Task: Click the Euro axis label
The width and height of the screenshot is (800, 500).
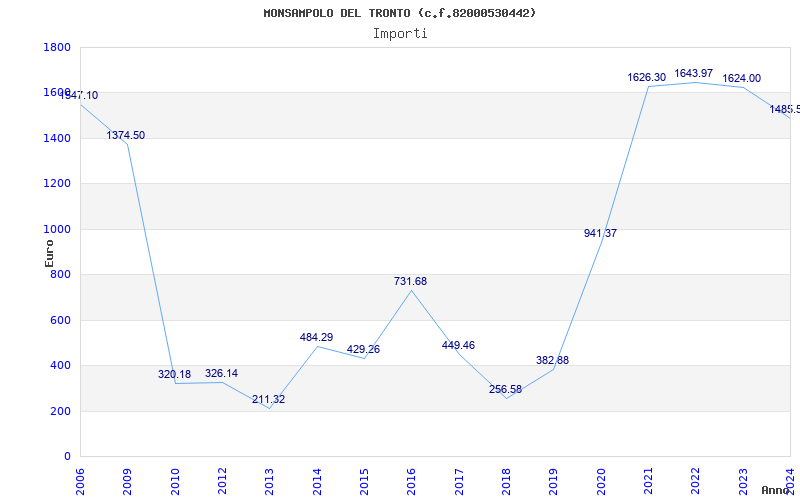Action: 49,253
